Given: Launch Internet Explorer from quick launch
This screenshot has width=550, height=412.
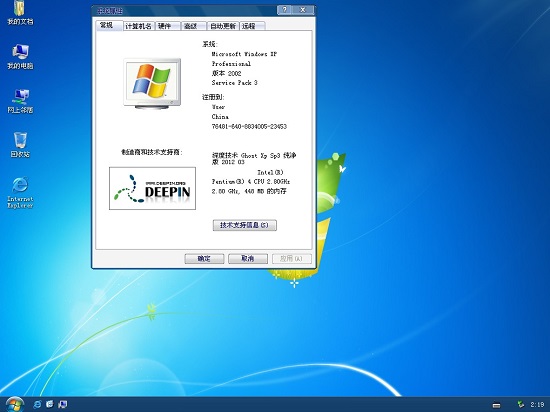Looking at the screenshot, I should pos(37,404).
